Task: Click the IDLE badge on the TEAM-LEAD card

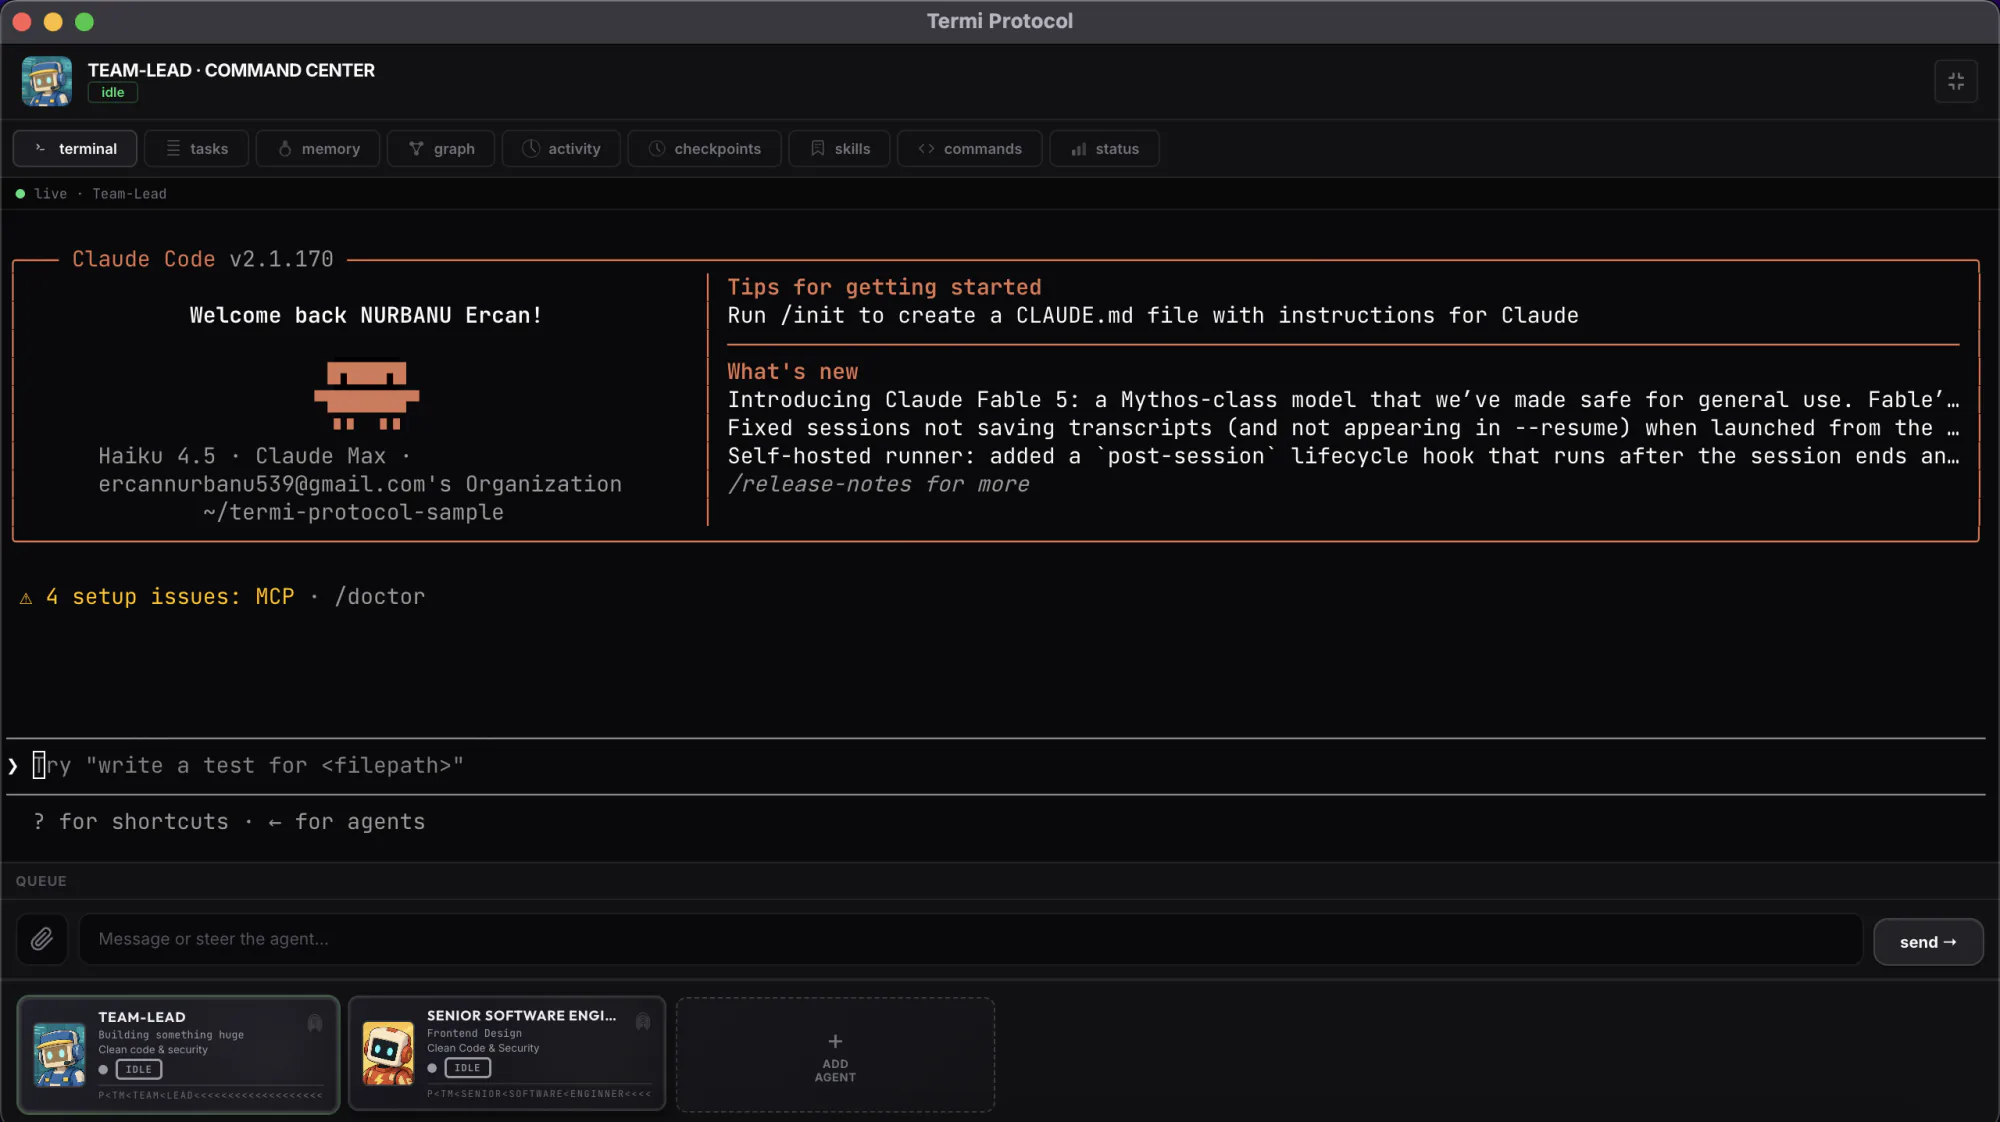Action: (x=139, y=1069)
